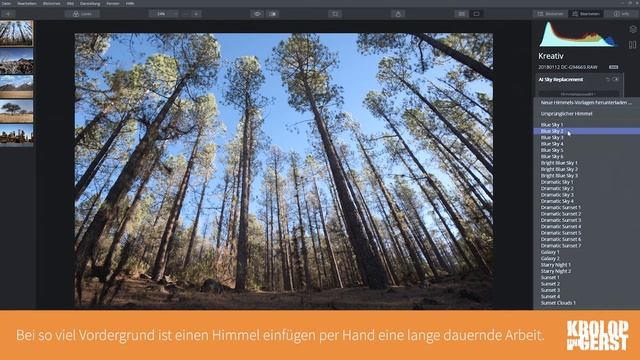This screenshot has height=360, width=640.
Task: Choose Neue Himmels-Vorlagen herunterladen entry
Action: (x=587, y=103)
